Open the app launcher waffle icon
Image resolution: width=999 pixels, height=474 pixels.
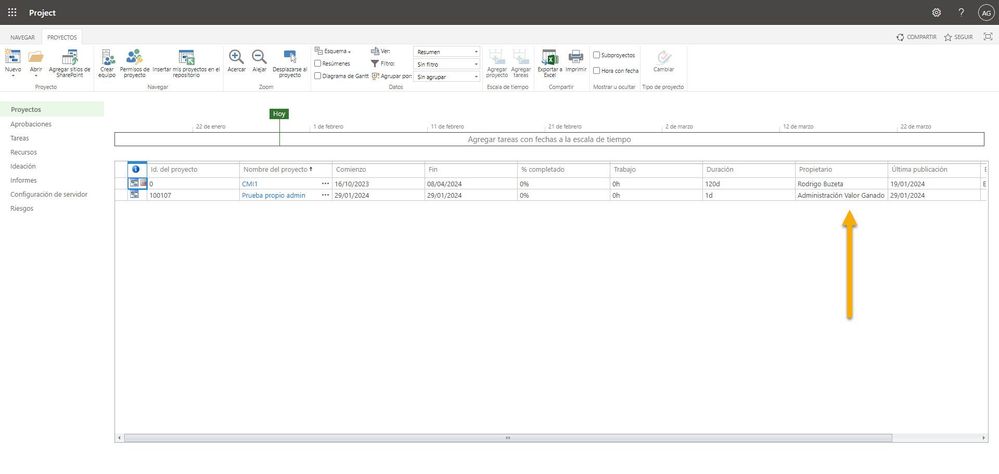pyautogui.click(x=12, y=12)
